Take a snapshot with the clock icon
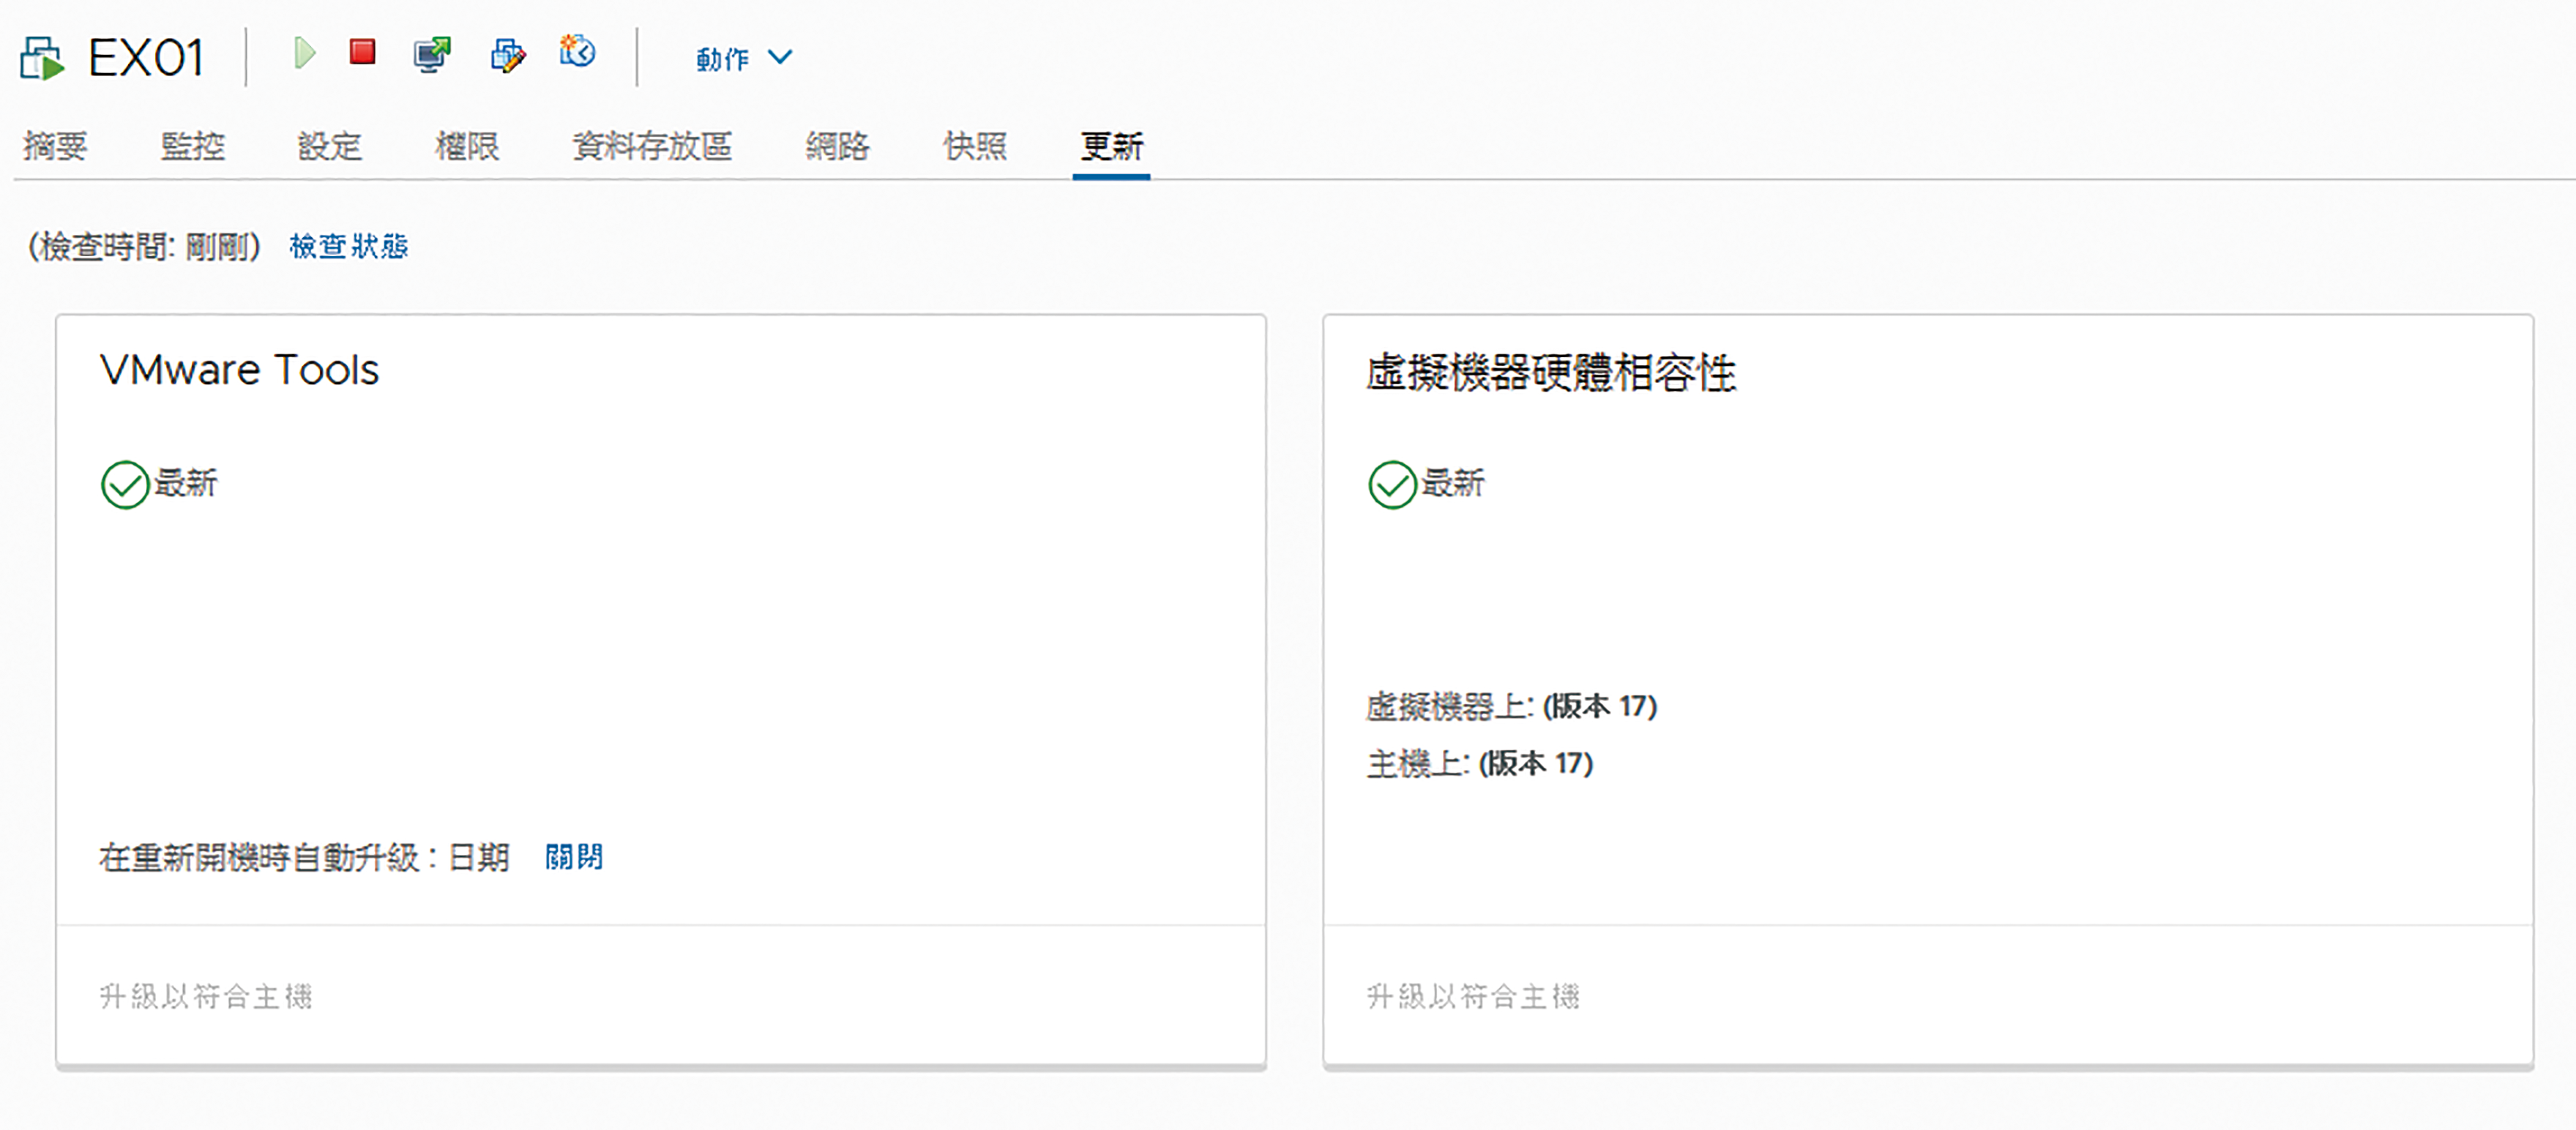This screenshot has width=2576, height=1130. coord(577,51)
